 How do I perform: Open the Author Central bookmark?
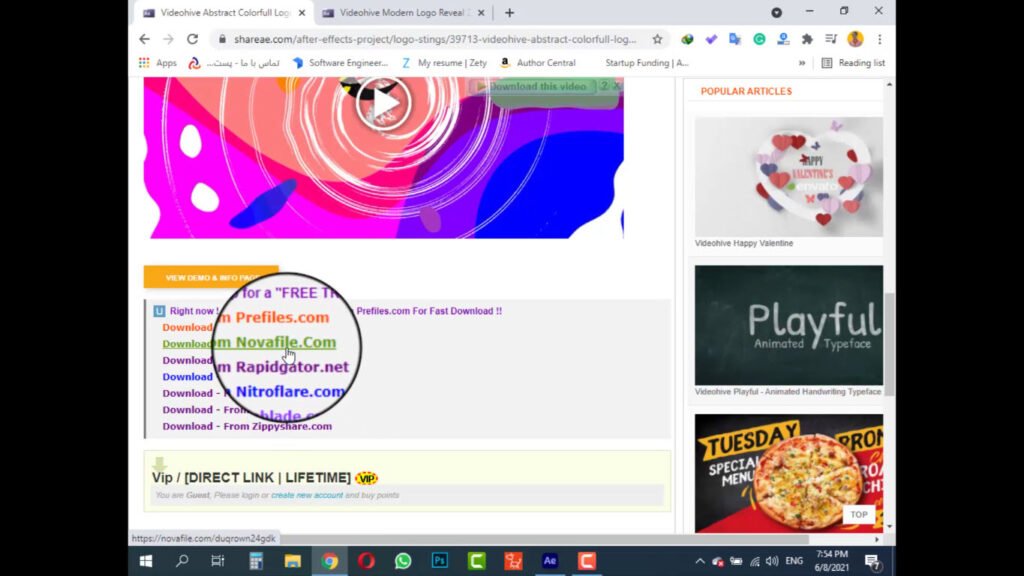coord(537,63)
